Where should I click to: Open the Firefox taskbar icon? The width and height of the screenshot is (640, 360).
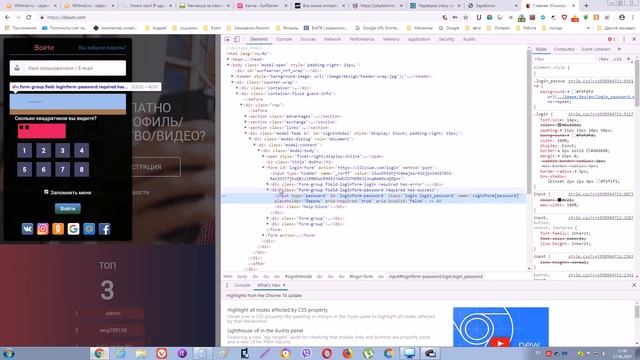click(347, 353)
